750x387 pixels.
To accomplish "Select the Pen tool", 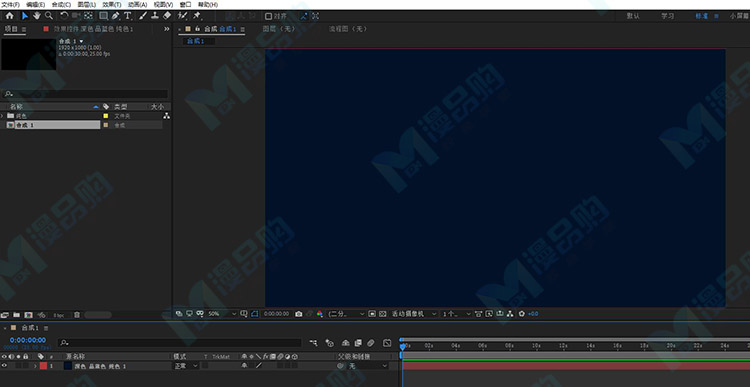I will (x=116, y=16).
